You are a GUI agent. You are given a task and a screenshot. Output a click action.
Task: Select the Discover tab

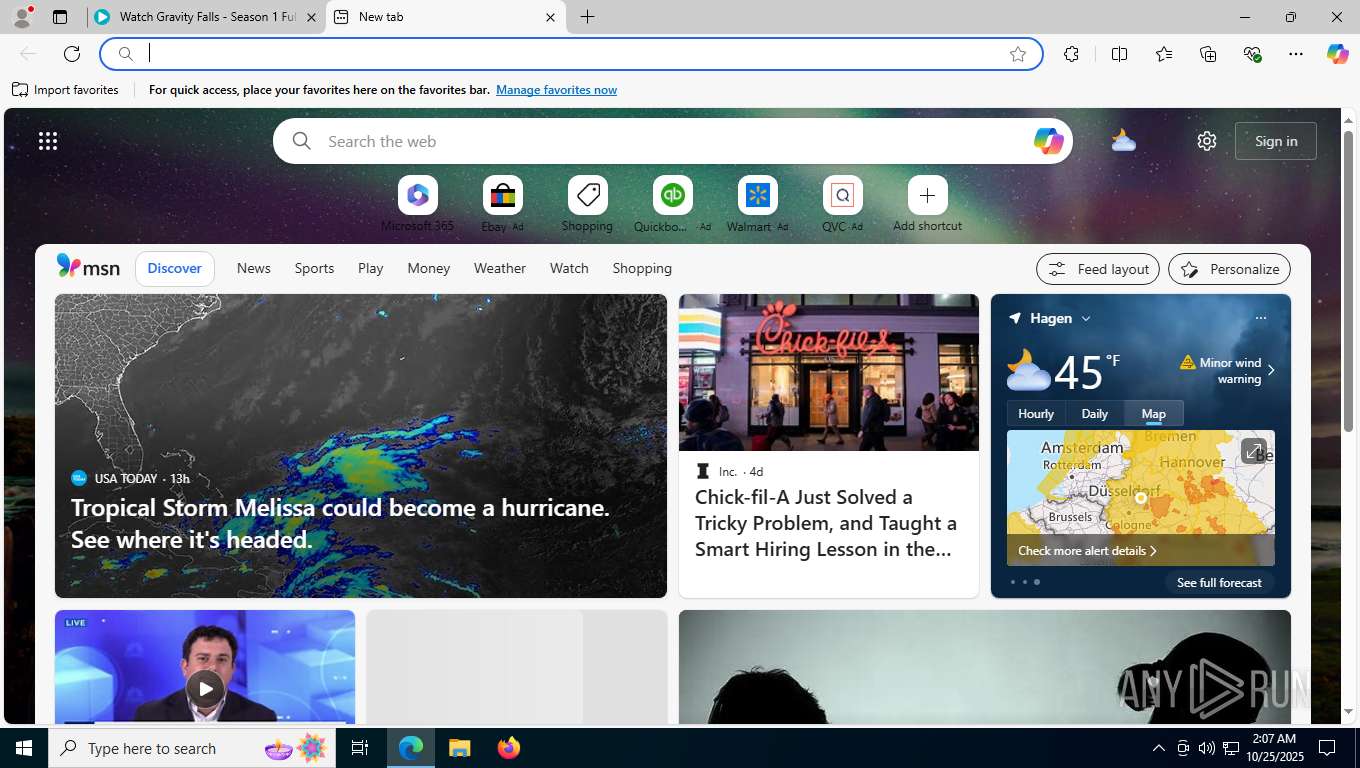point(175,268)
